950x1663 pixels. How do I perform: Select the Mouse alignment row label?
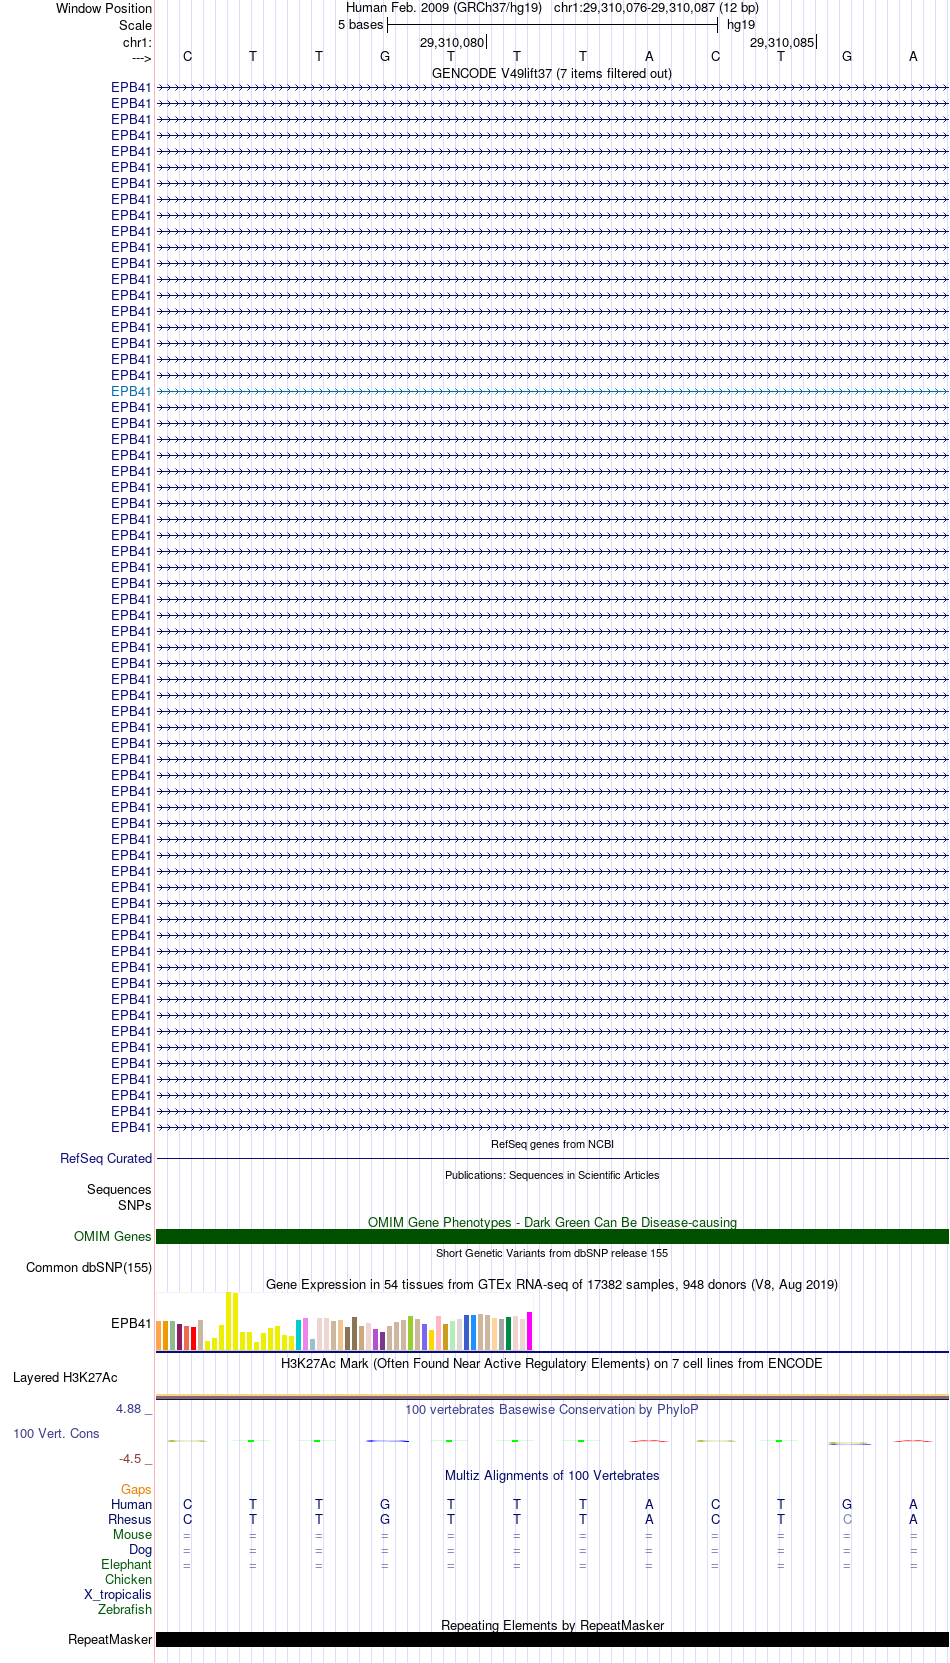[x=132, y=1534]
